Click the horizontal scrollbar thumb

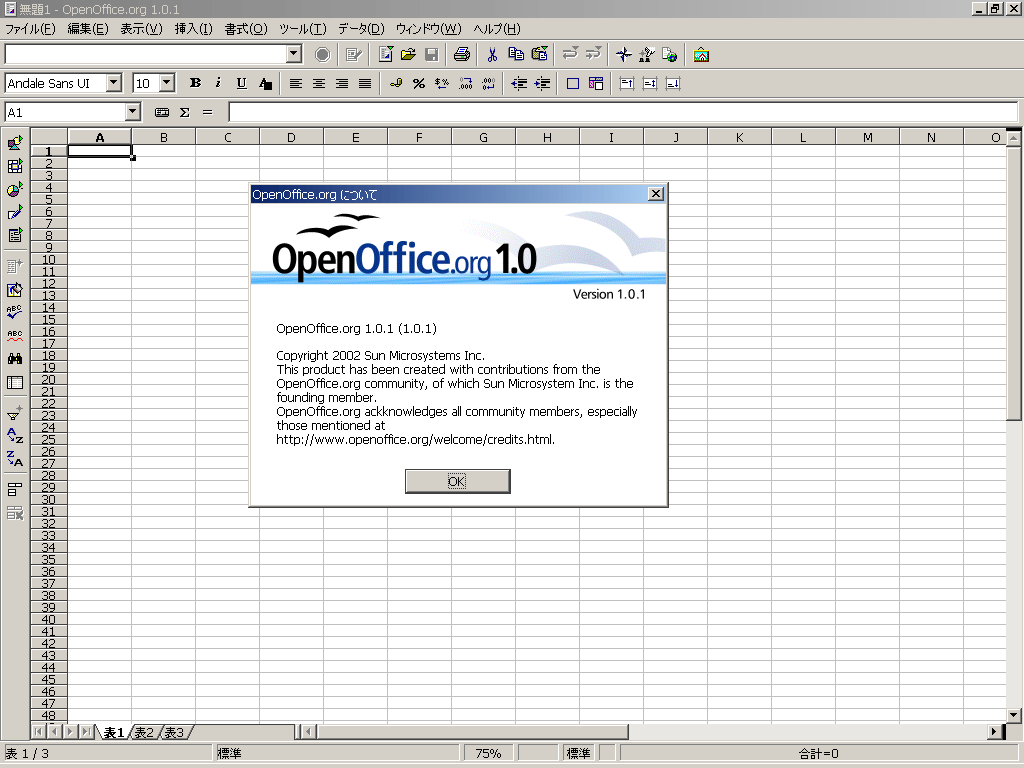coord(473,731)
